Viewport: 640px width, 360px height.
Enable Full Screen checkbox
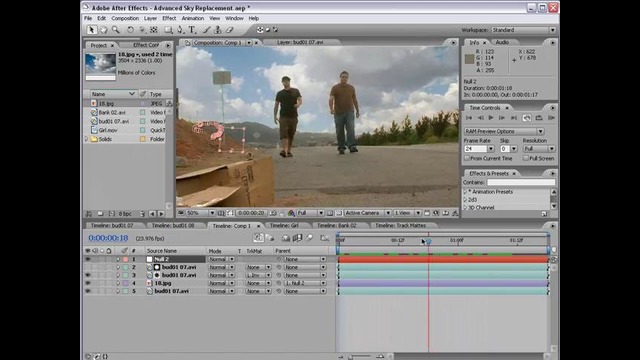[526, 158]
